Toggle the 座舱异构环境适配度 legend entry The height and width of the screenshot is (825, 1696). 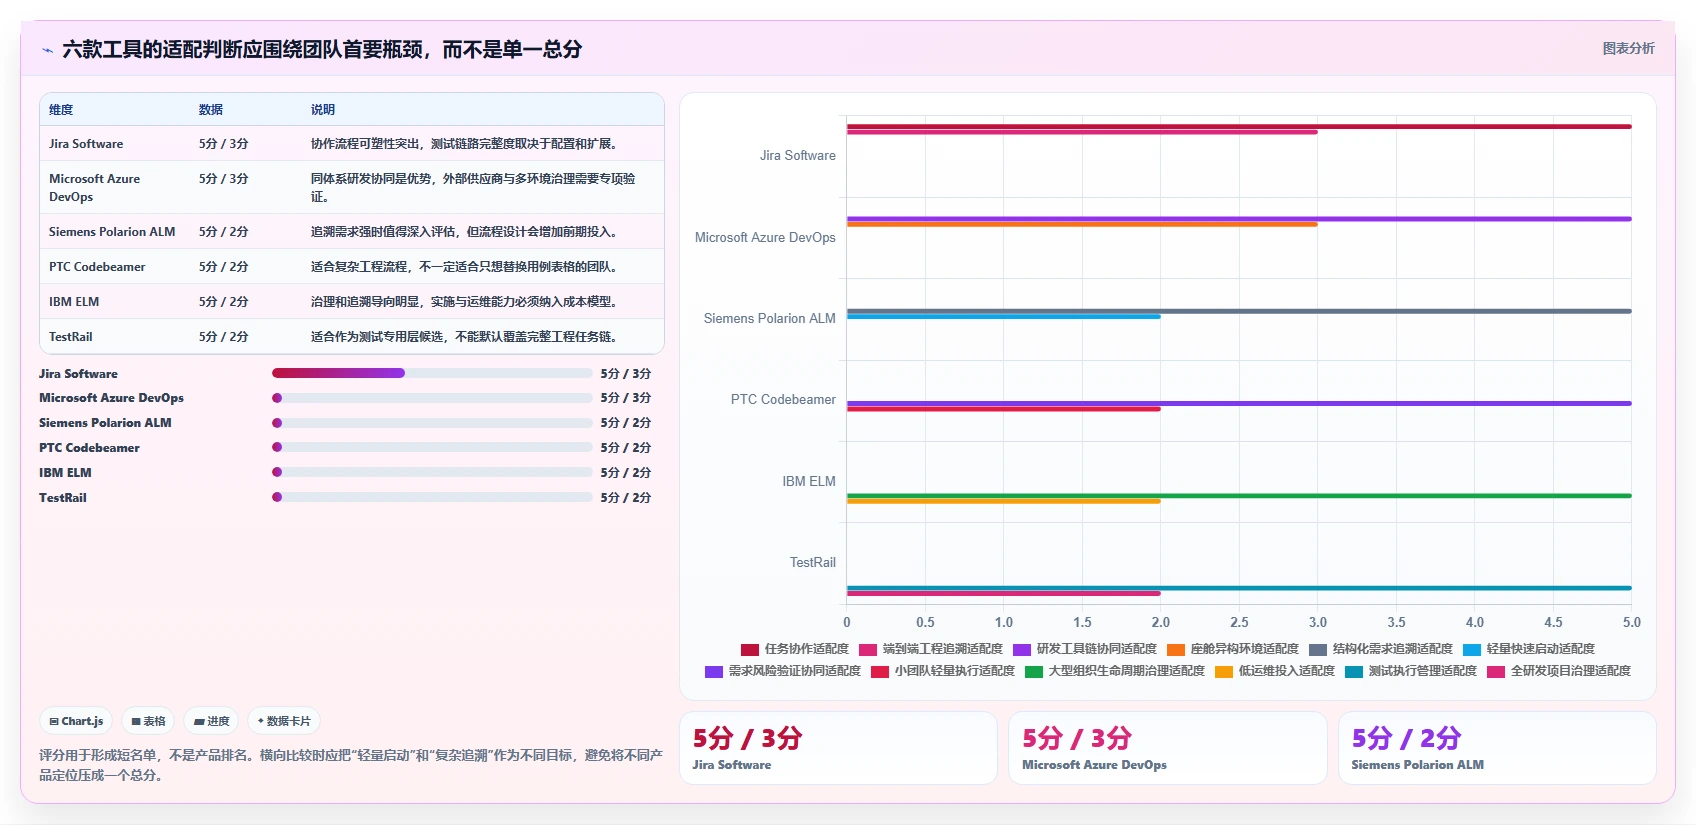click(x=1232, y=649)
